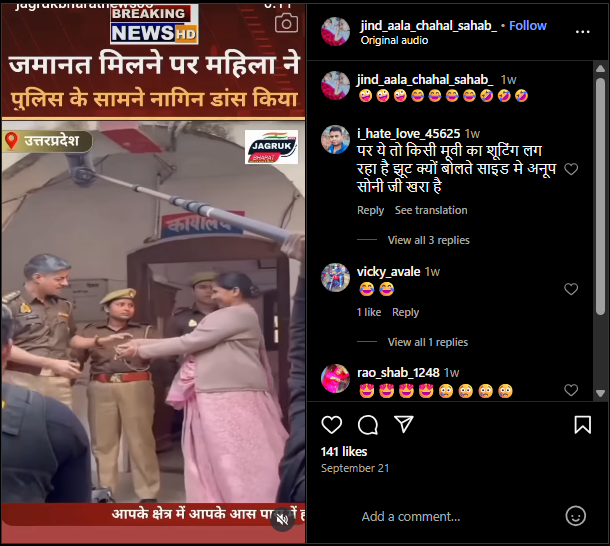
Task: Open comments via the speech bubble icon
Action: point(368,424)
